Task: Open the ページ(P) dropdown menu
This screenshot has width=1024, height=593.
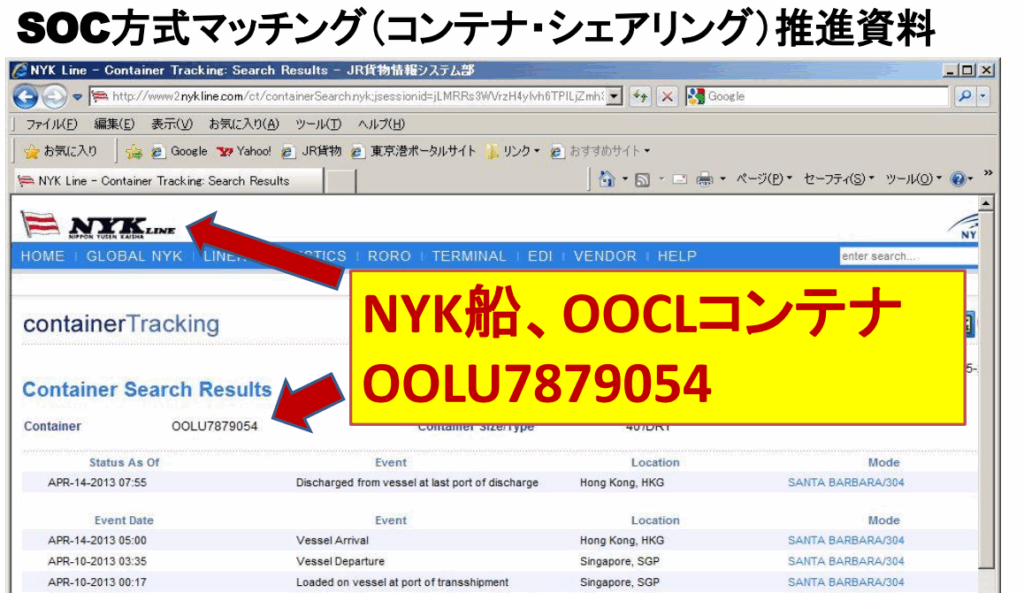Action: point(763,179)
